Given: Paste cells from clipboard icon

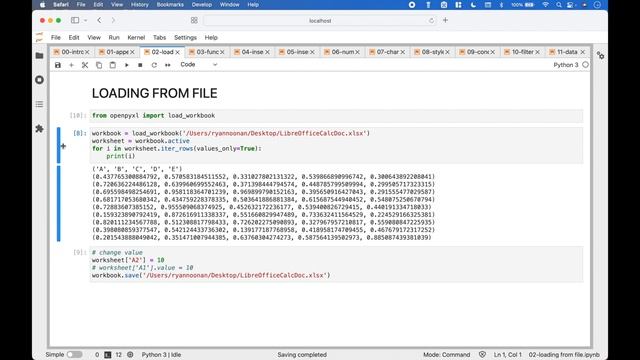Looking at the screenshot, I should coord(113,65).
